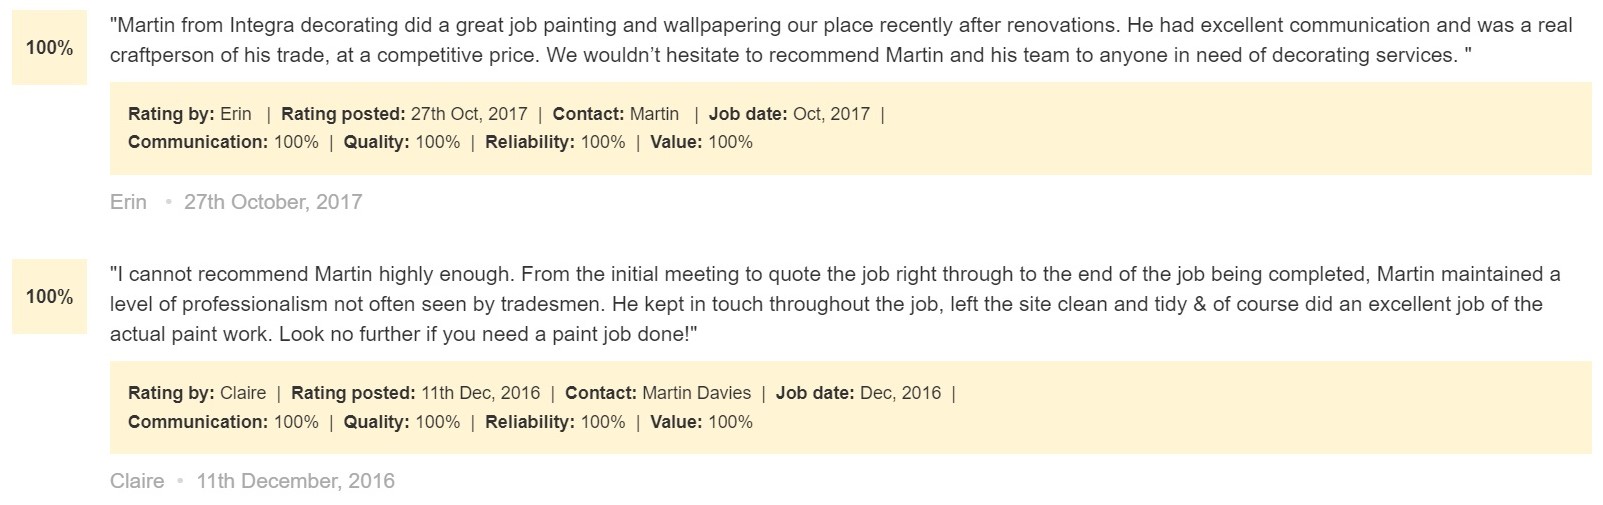Screen dimensions: 1603x505
Task: Click Claire's review text recommending Martin
Action: pos(835,304)
